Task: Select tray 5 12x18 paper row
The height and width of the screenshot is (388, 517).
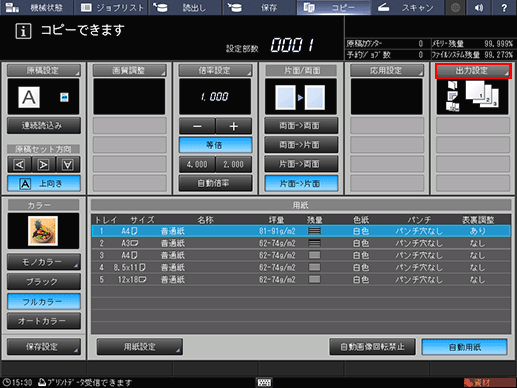Action: (x=301, y=279)
